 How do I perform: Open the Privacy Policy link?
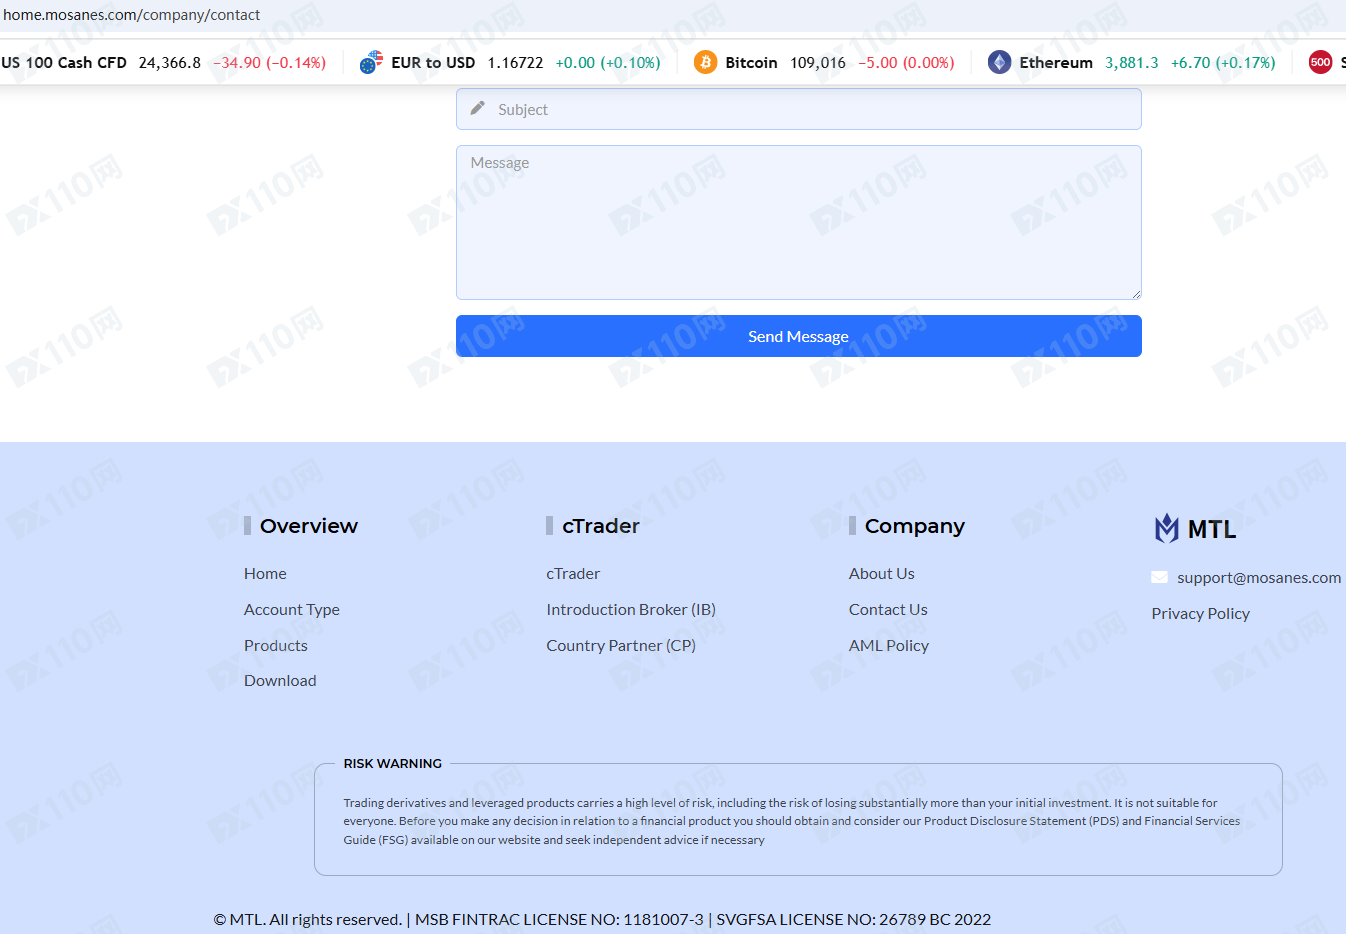pos(1200,613)
